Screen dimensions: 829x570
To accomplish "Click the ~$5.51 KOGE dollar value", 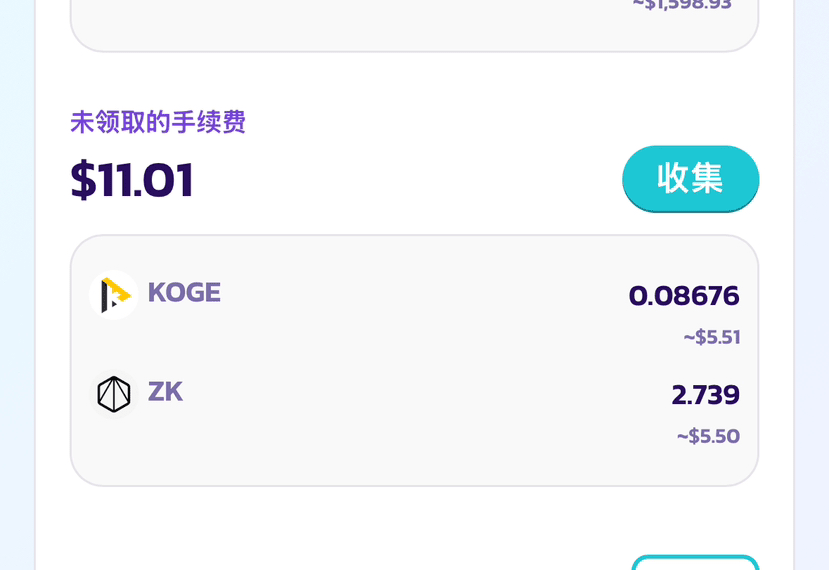I will point(712,337).
